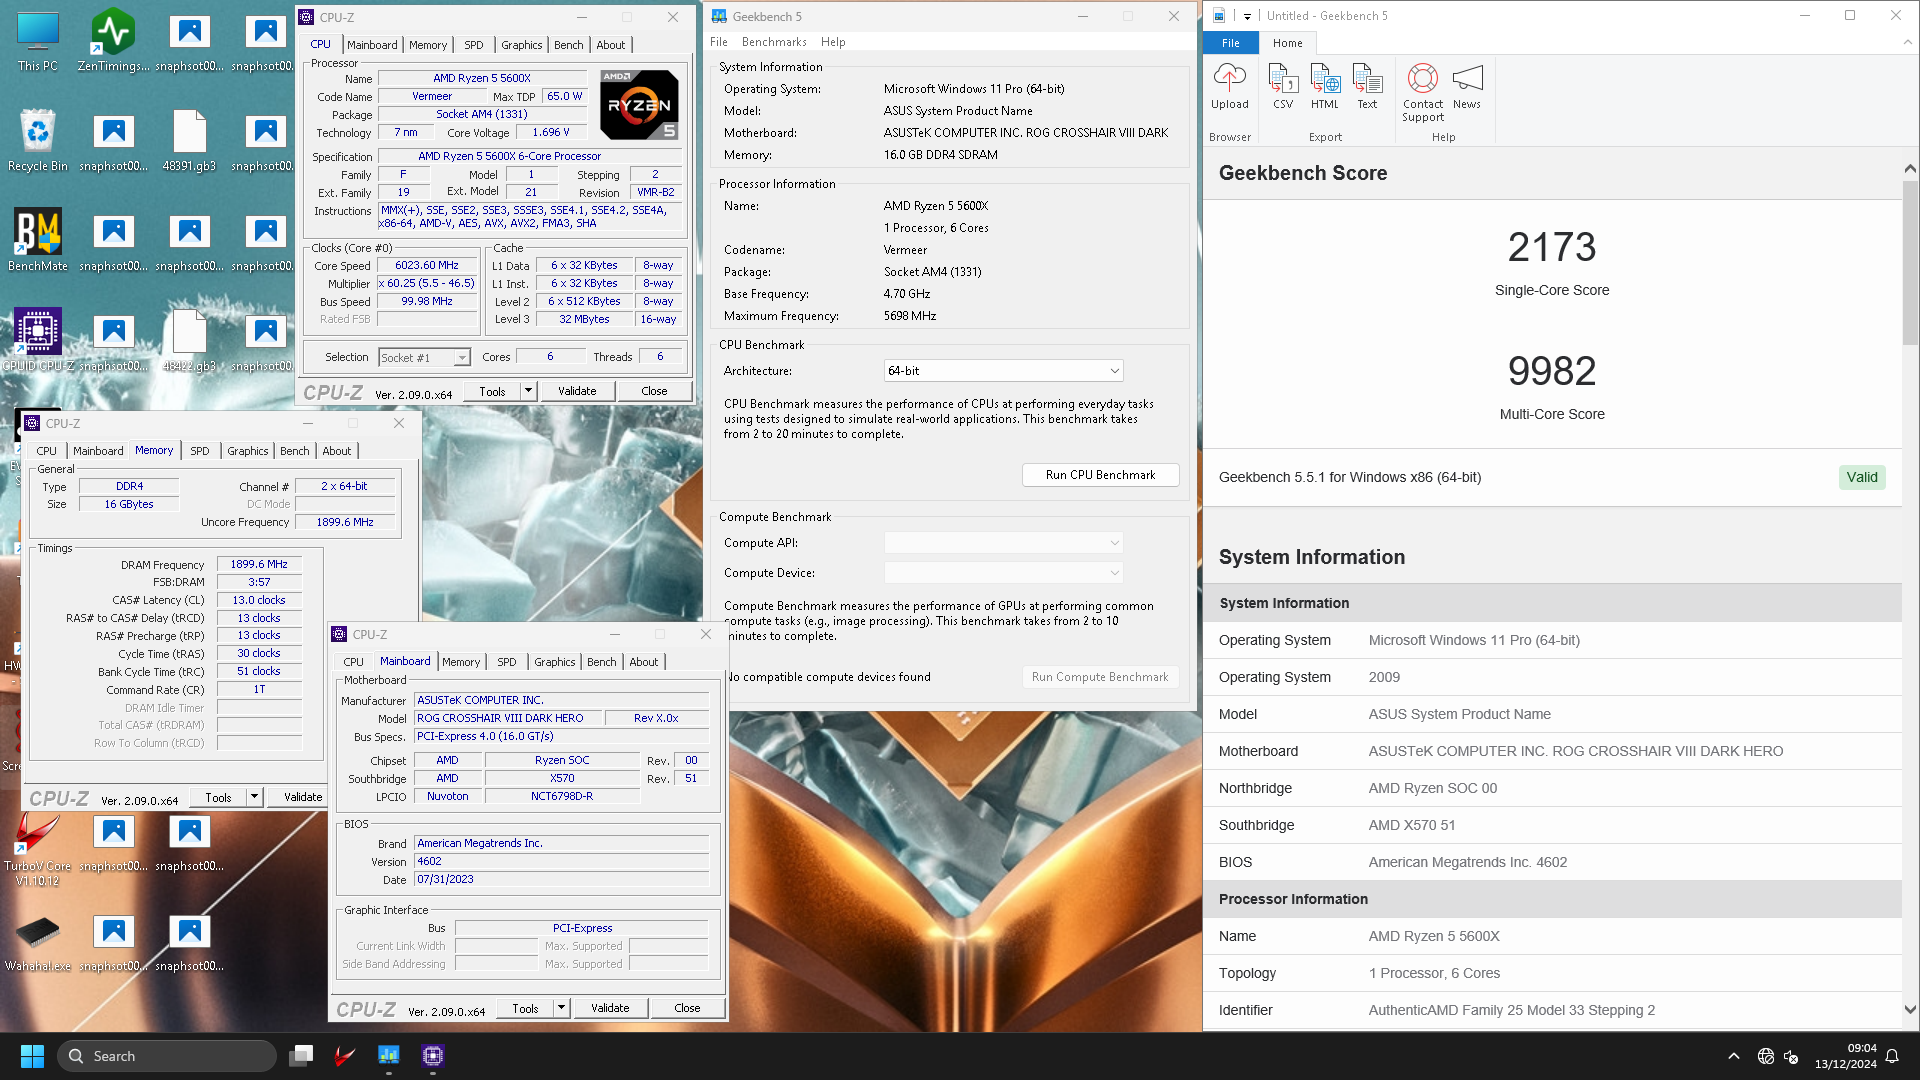Click Tools button in Mainboard CPU-Z
Viewport: 1920px width, 1080px height.
[526, 1008]
